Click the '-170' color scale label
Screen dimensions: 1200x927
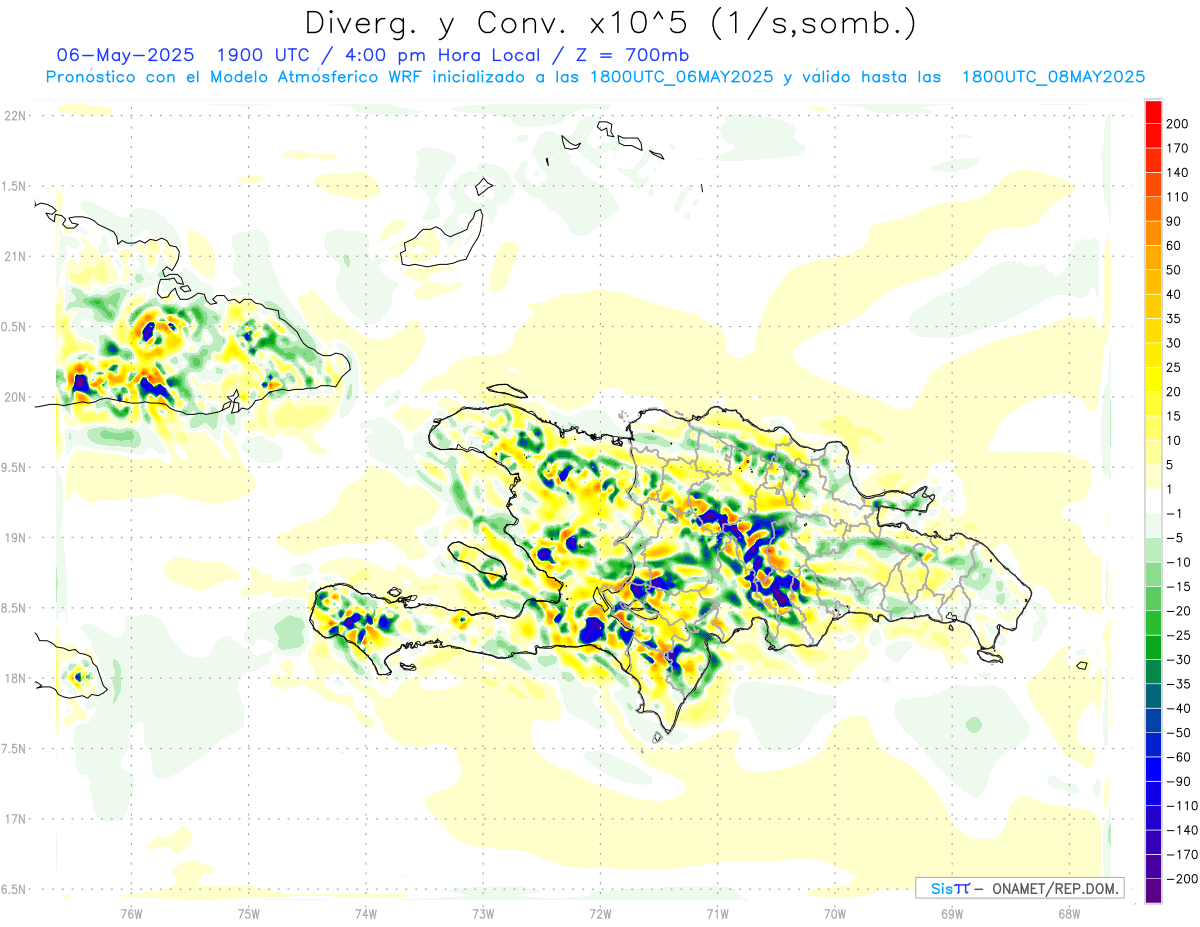pos(1182,855)
